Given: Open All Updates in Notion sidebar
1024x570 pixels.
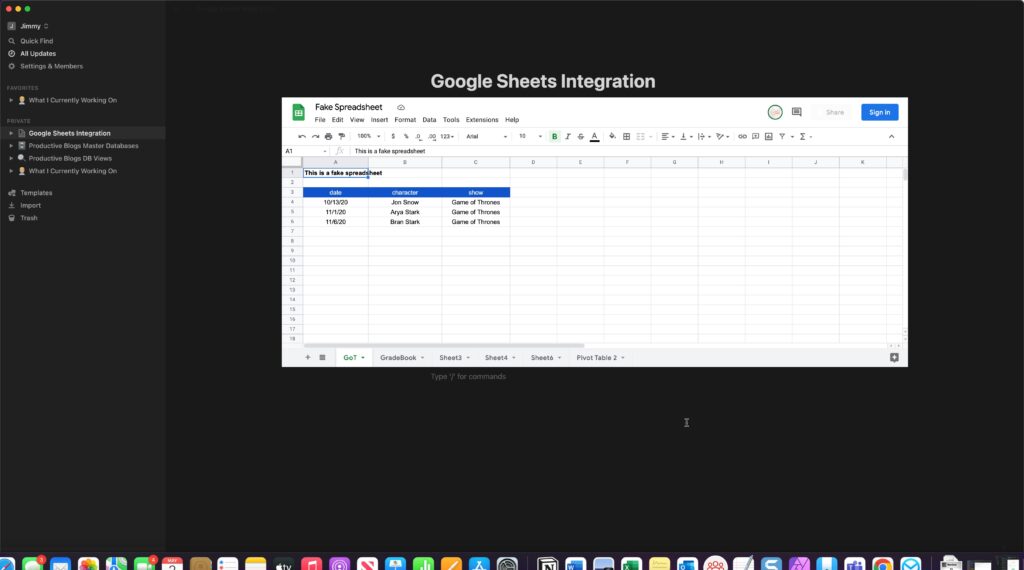Looking at the screenshot, I should pos(38,54).
